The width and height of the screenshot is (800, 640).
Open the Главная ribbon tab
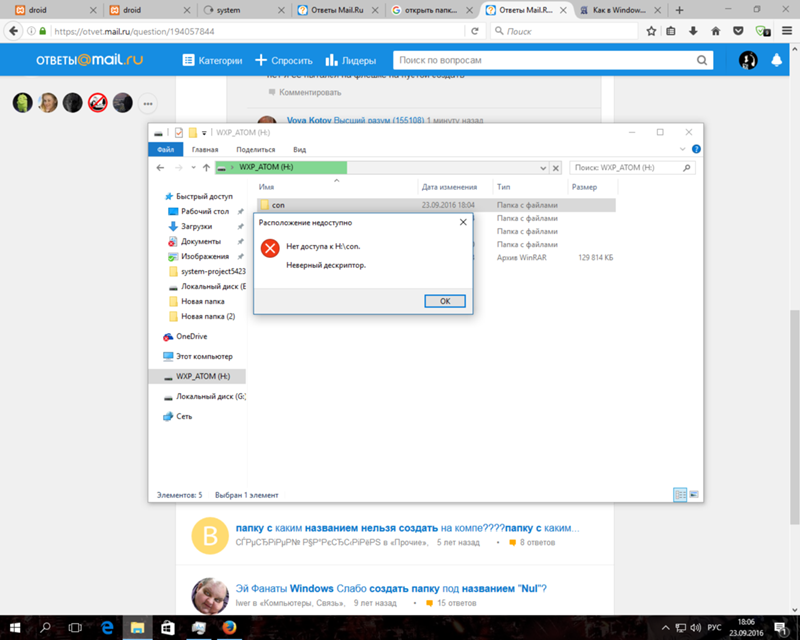click(x=205, y=149)
